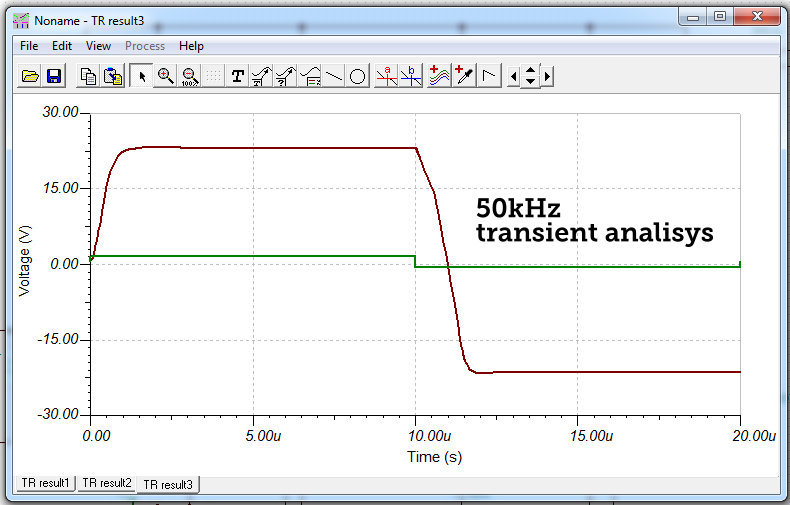Image resolution: width=790 pixels, height=505 pixels.
Task: Click the -30.00 voltage axis value
Action: click(x=58, y=414)
